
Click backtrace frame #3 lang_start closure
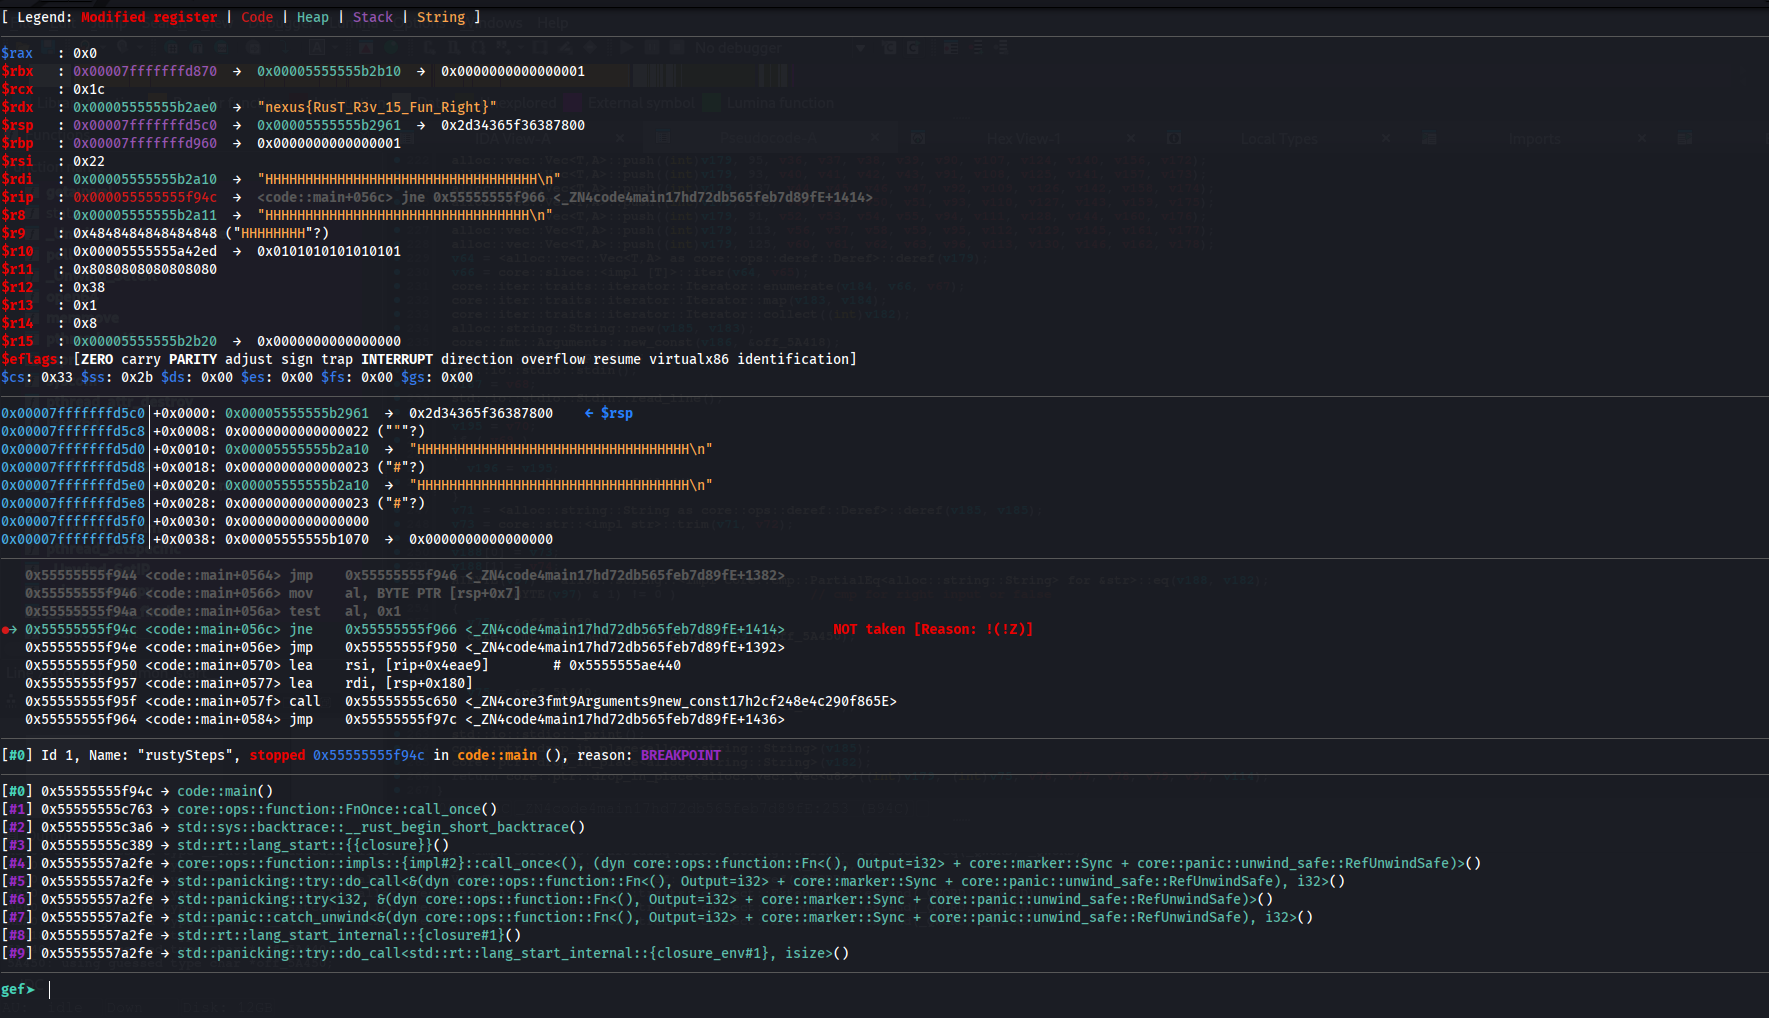pos(225,845)
